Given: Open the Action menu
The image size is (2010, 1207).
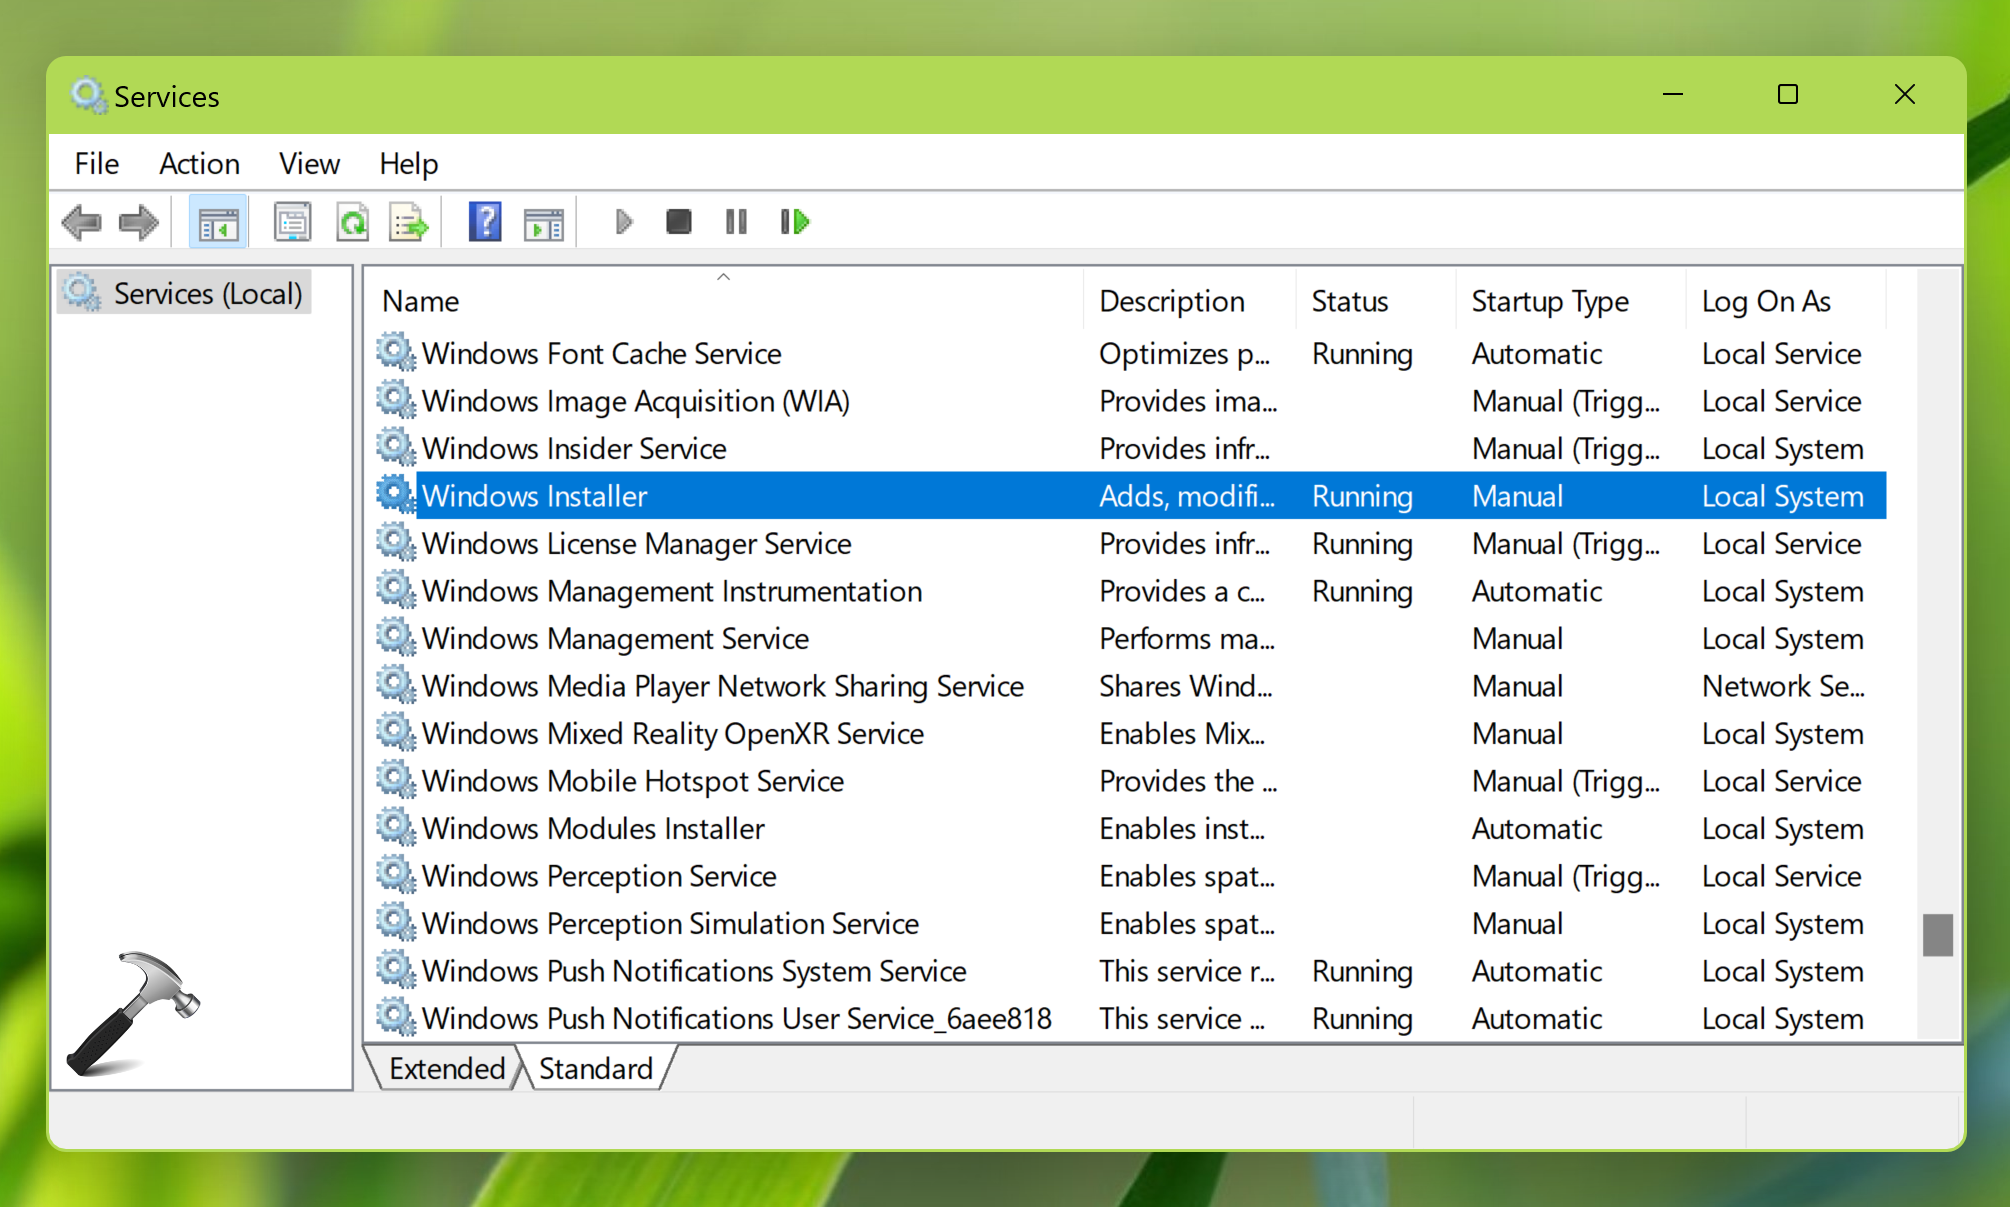Looking at the screenshot, I should point(199,163).
